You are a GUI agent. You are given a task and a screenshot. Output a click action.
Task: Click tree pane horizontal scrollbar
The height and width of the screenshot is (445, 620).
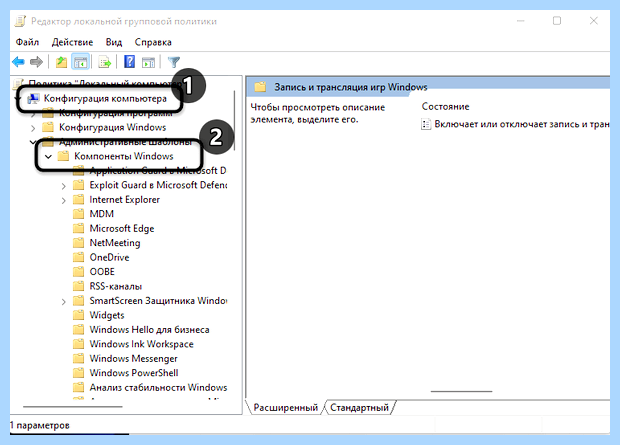[x=73, y=406]
